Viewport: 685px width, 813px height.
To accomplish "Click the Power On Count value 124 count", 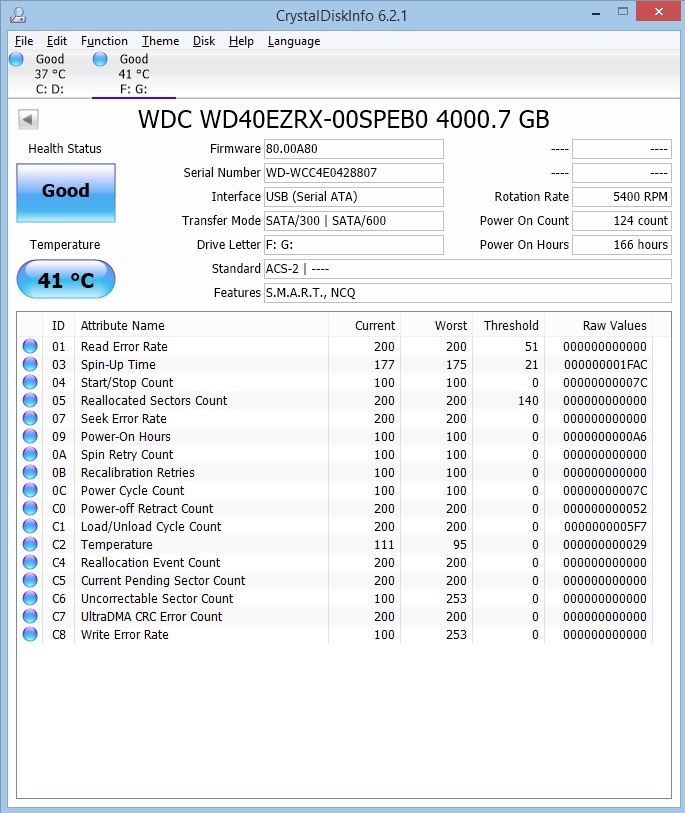I will pos(622,220).
